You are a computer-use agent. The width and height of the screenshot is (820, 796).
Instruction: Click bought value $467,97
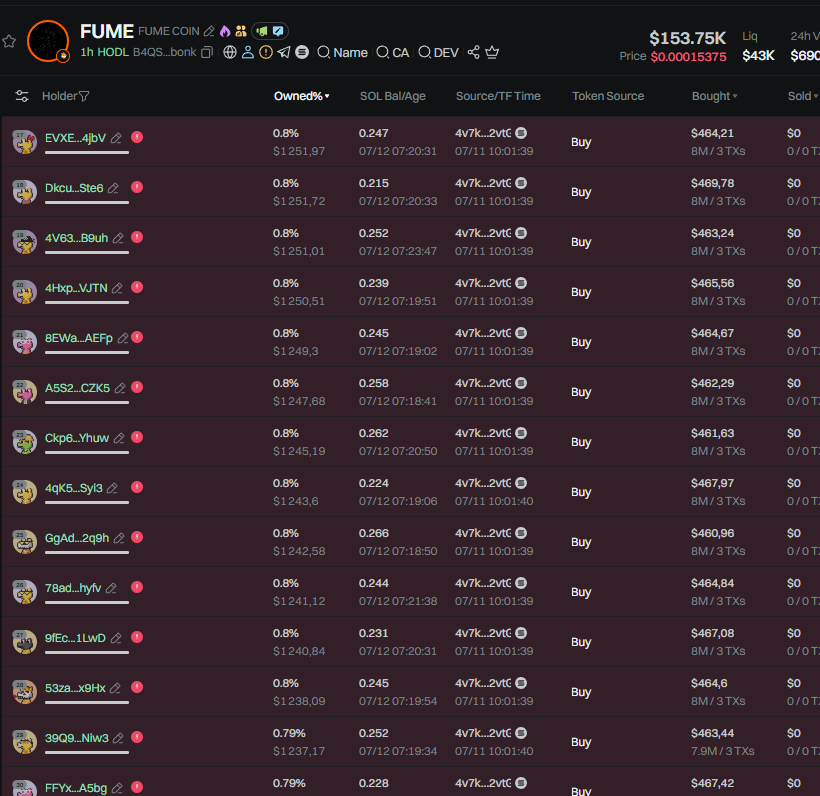tap(712, 483)
